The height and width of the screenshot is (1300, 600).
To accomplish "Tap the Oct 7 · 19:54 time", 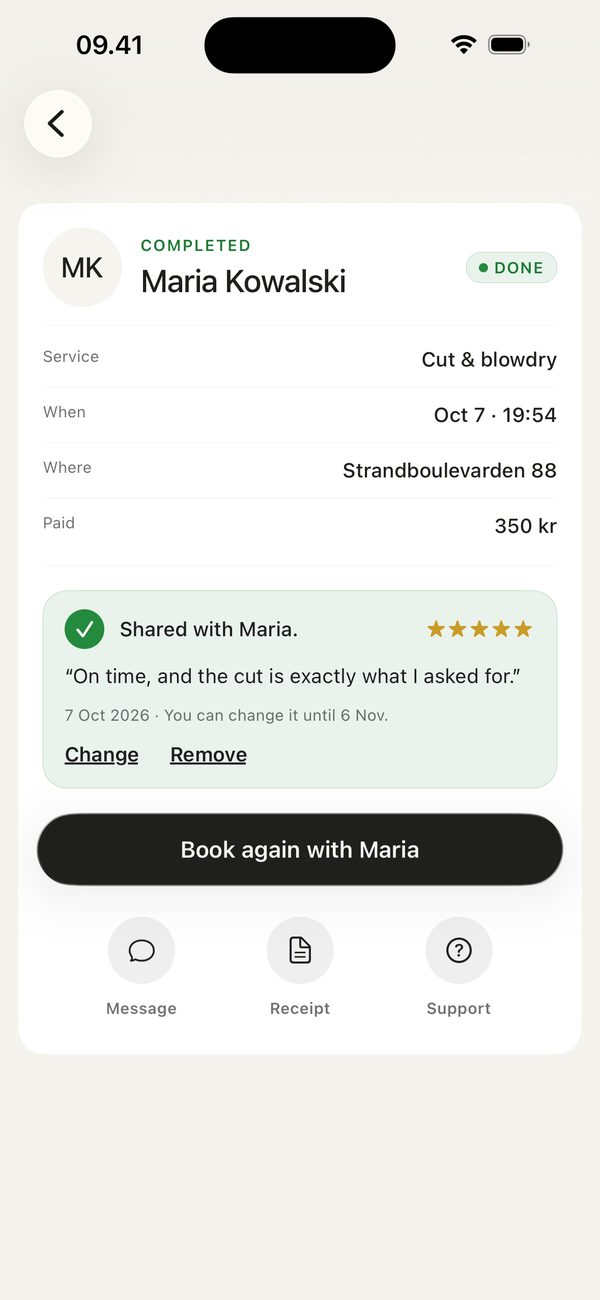I will pyautogui.click(x=495, y=415).
